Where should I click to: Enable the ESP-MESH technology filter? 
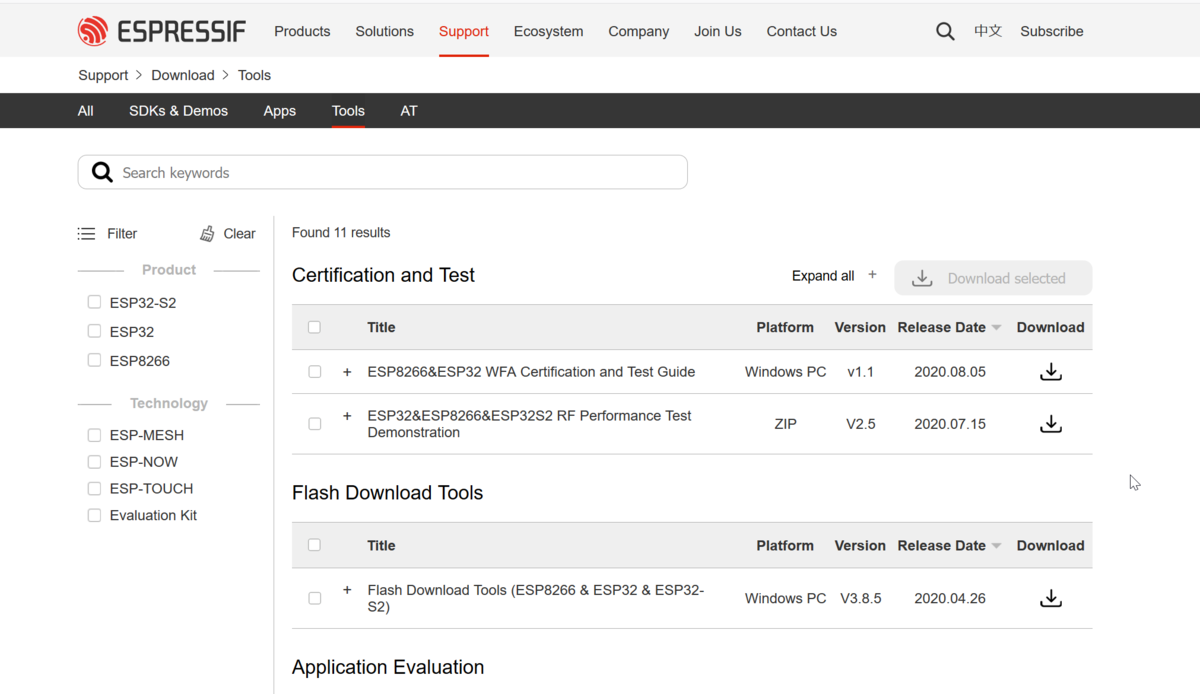coord(94,435)
